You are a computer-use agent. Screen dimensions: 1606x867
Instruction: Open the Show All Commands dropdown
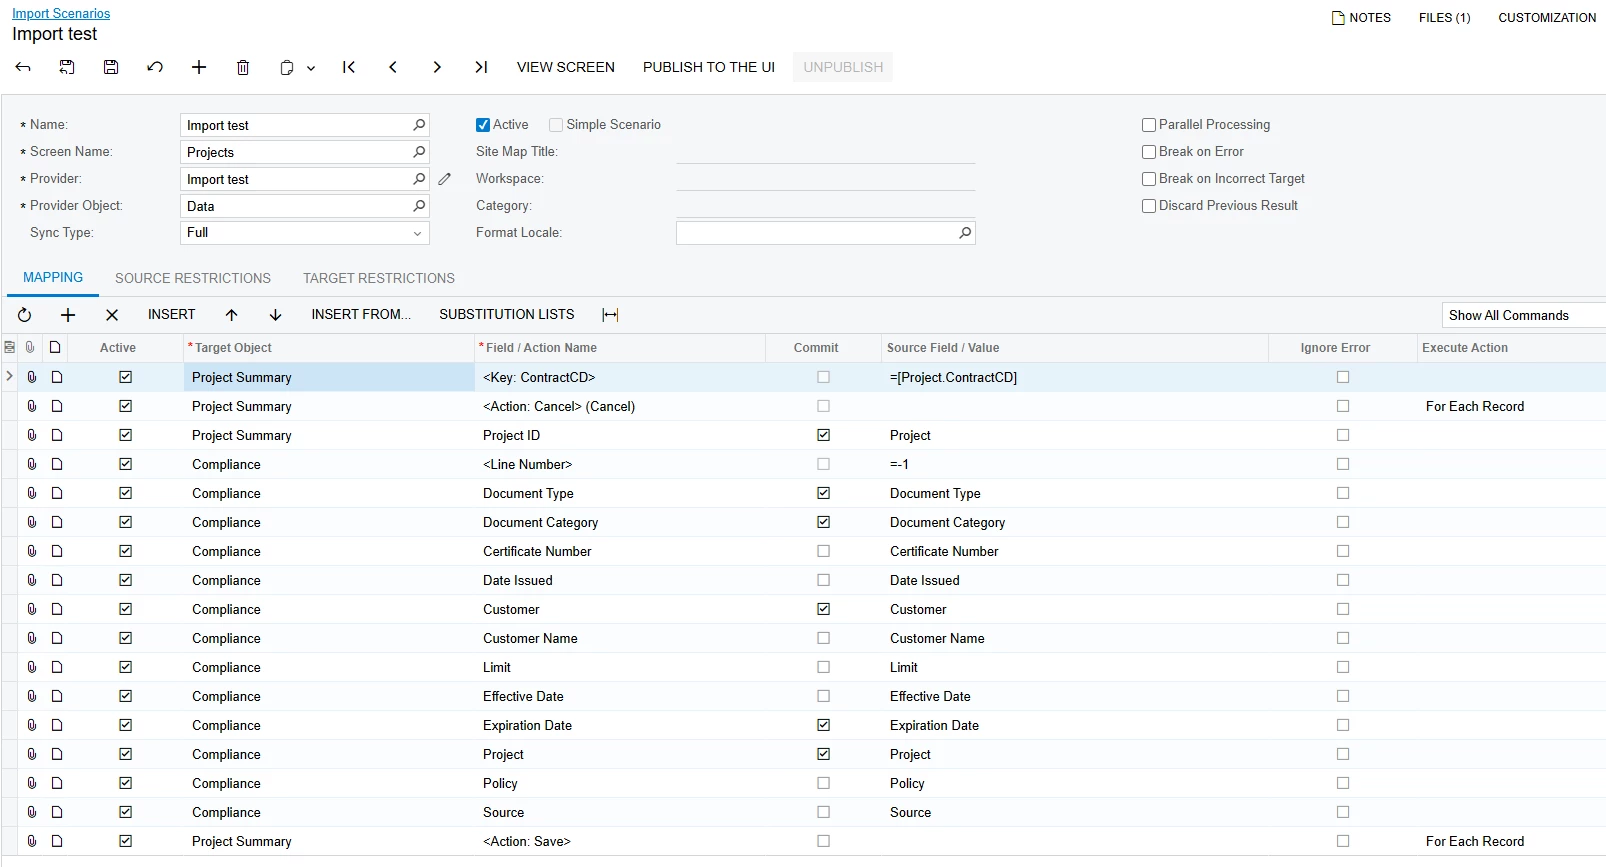tap(1523, 315)
